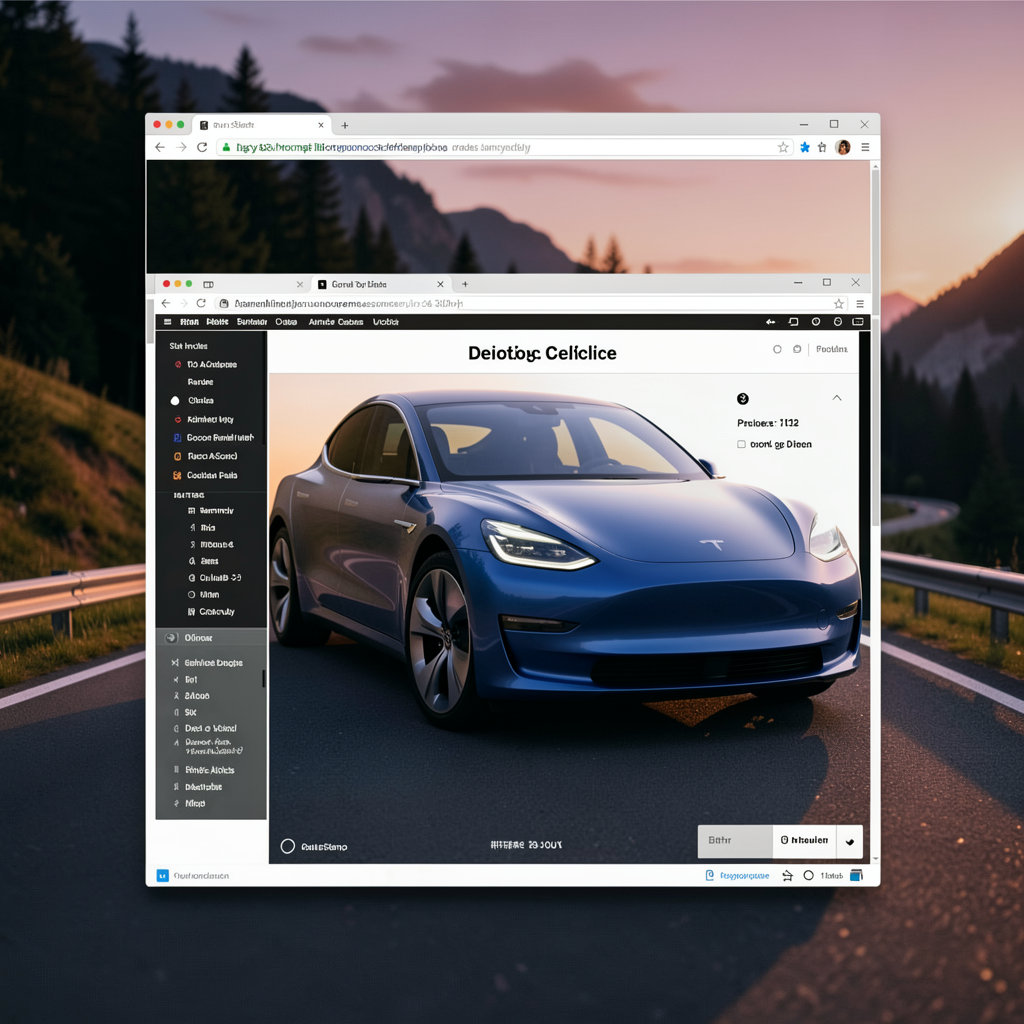Screen dimensions: 1024x1024
Task: Click the blue star extension icon in outer browser
Action: tap(805, 148)
